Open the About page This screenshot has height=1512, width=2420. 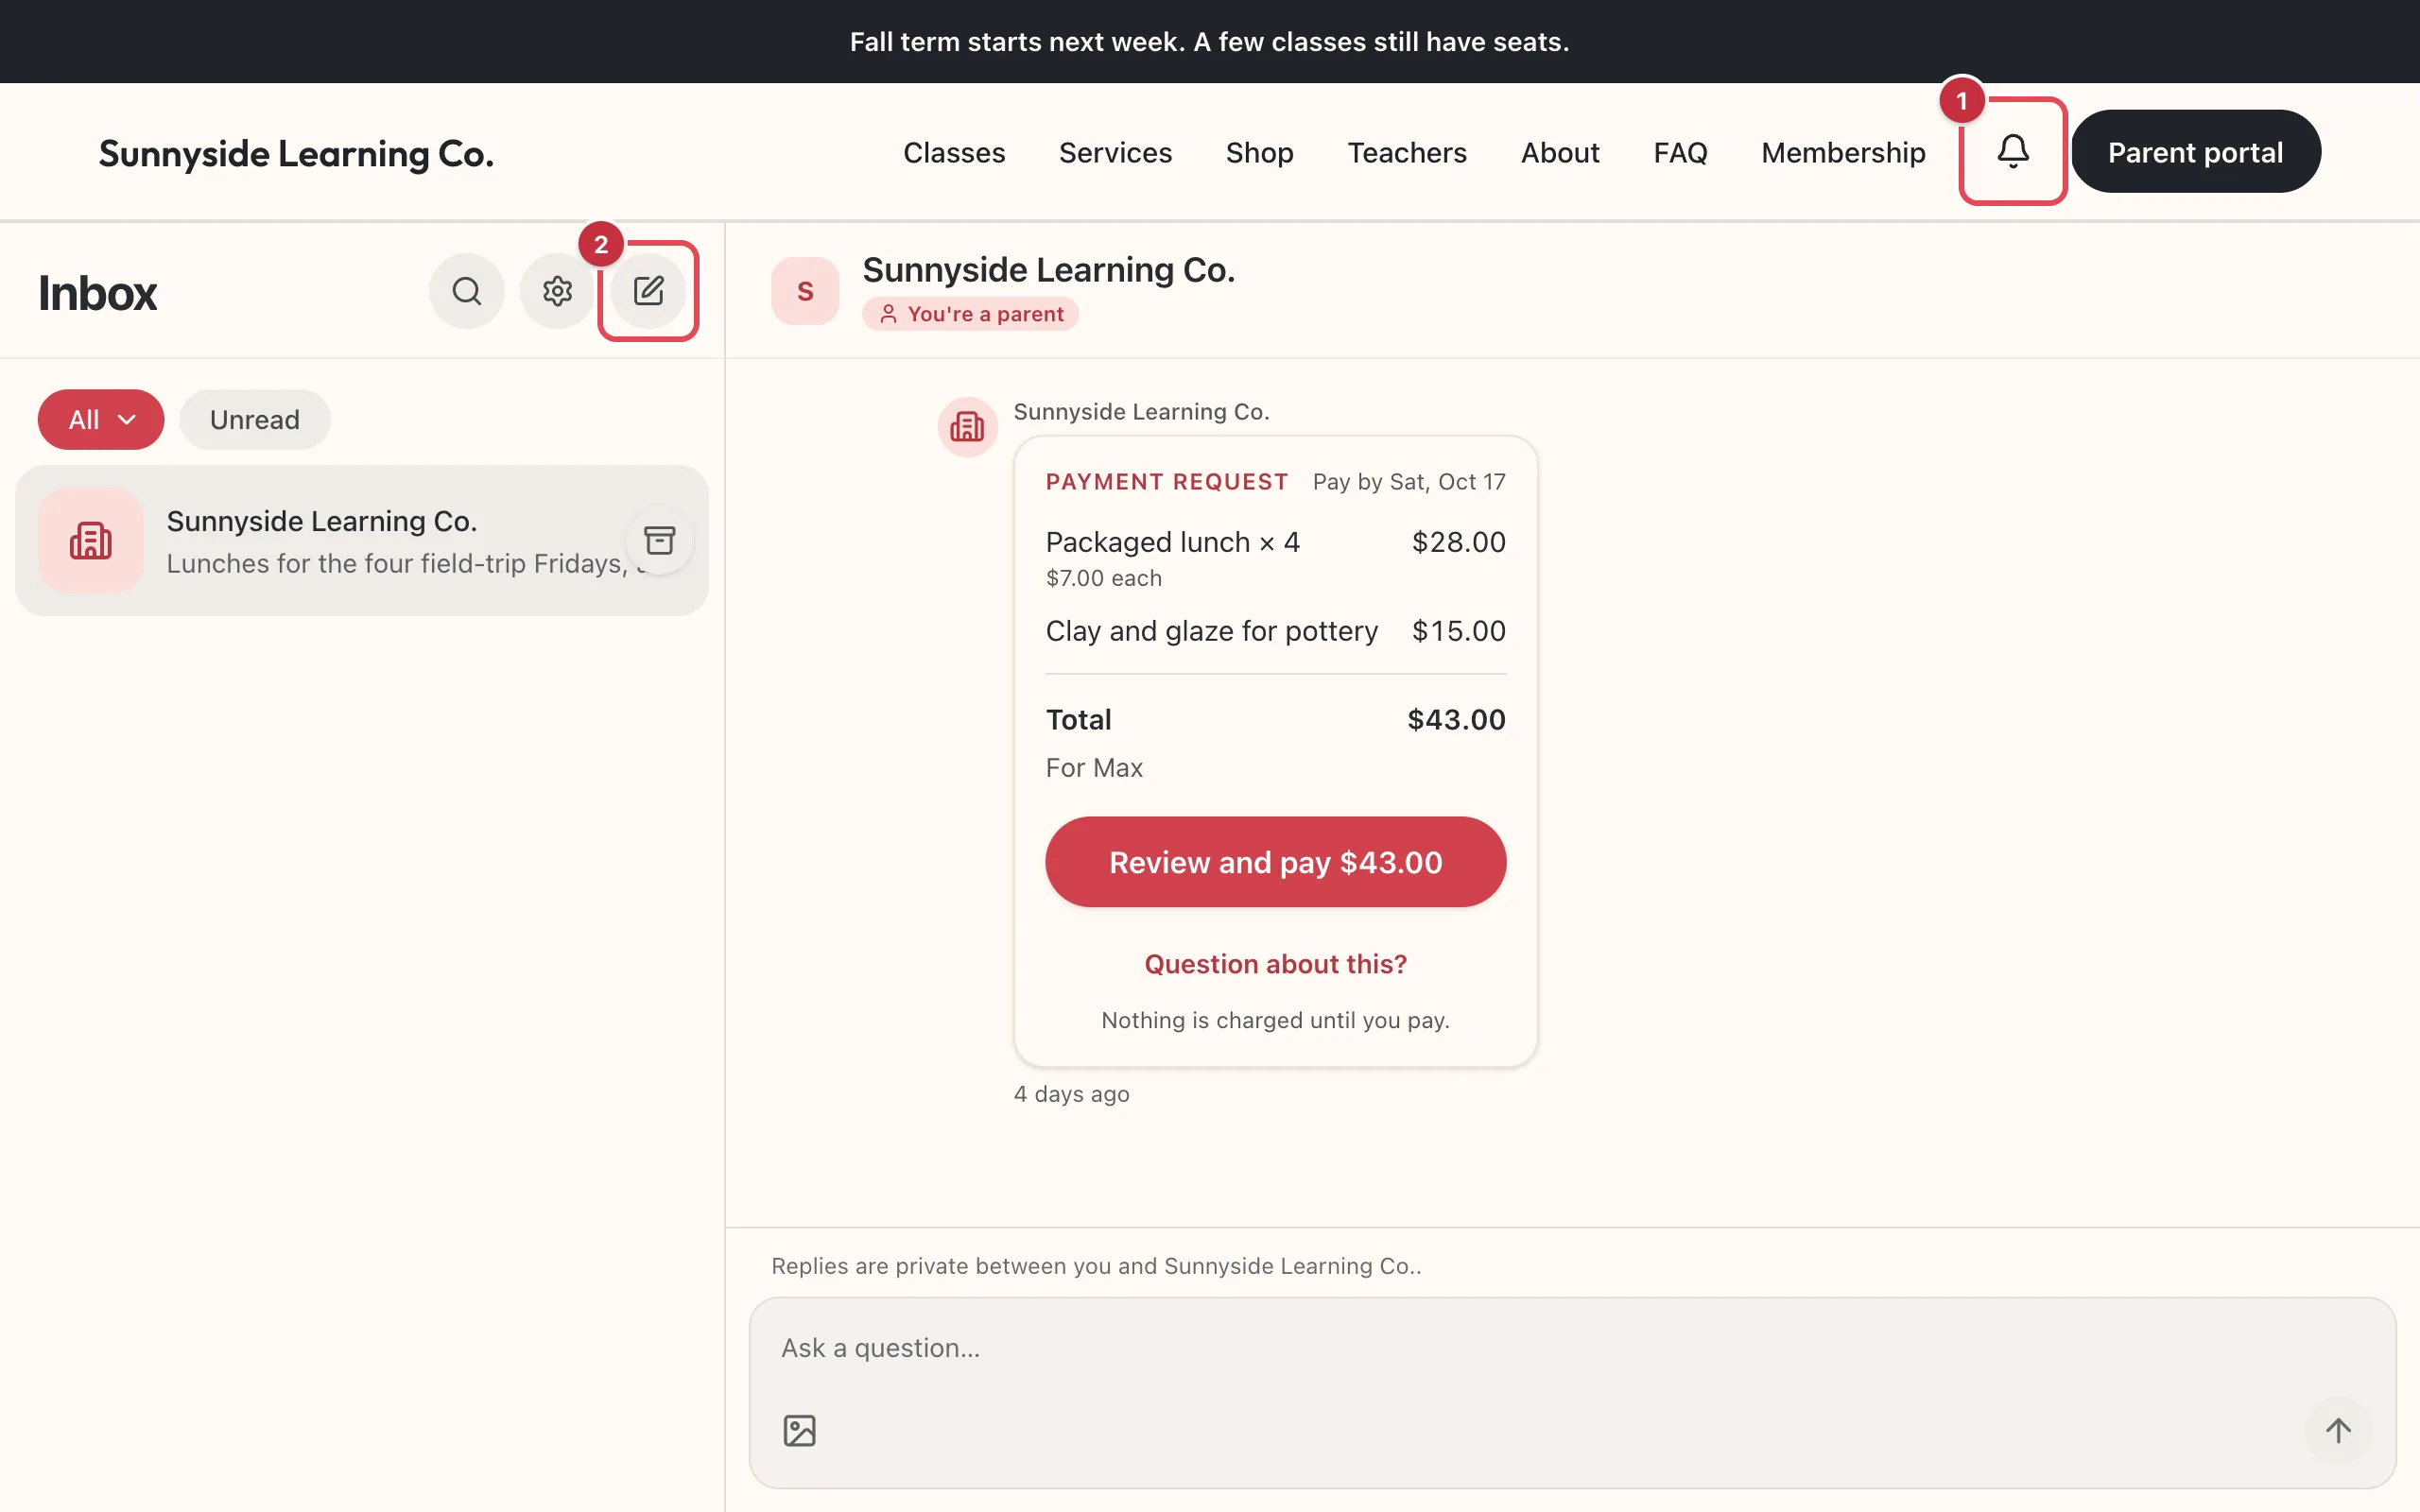[x=1559, y=152]
